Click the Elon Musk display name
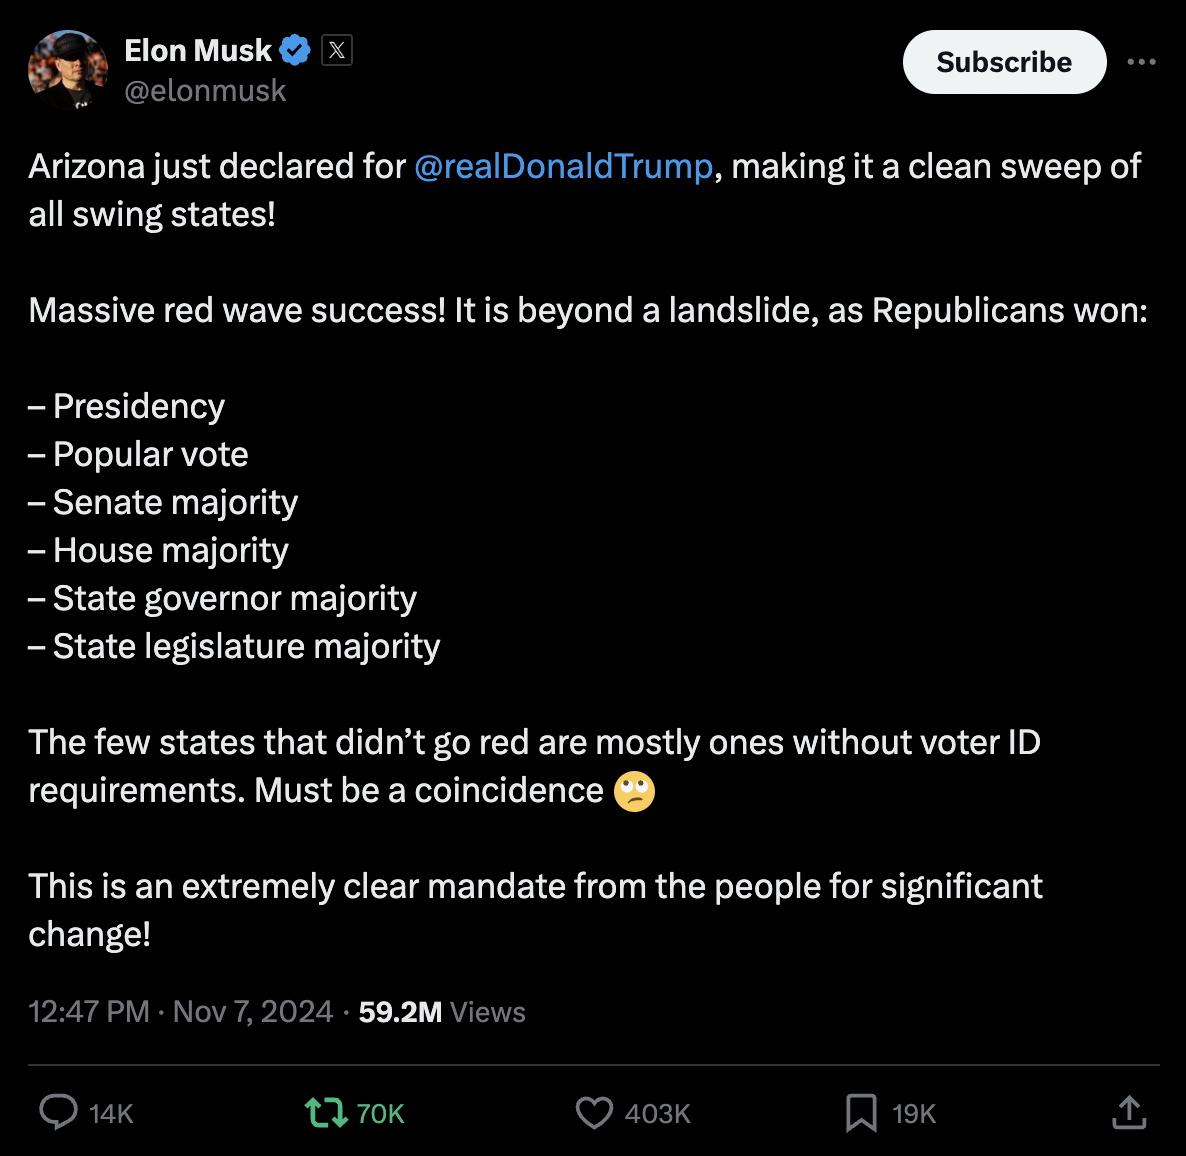 point(198,50)
